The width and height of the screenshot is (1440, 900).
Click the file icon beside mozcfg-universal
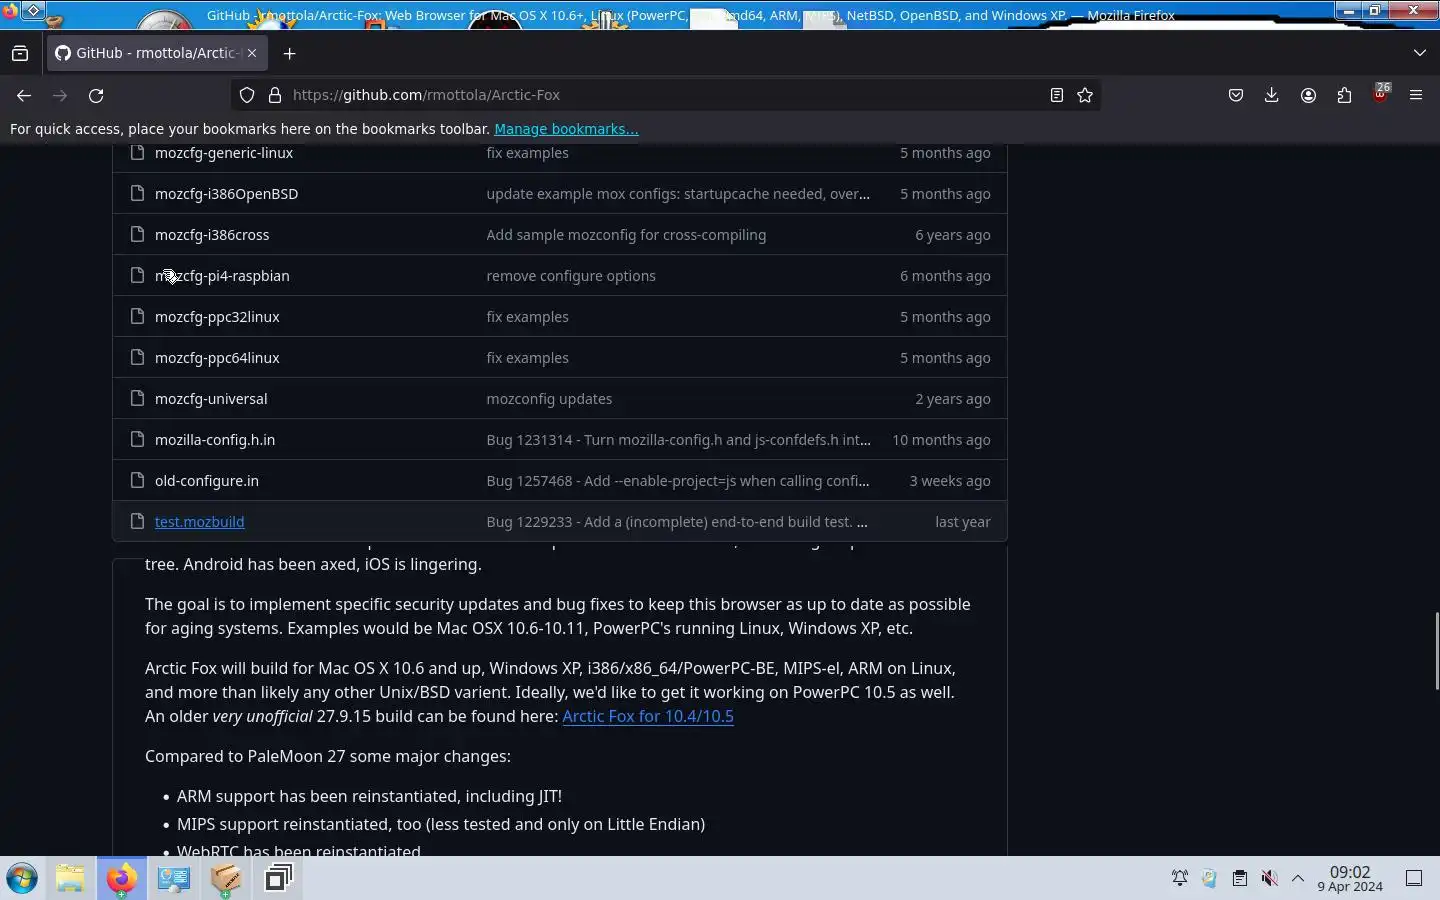coord(138,399)
